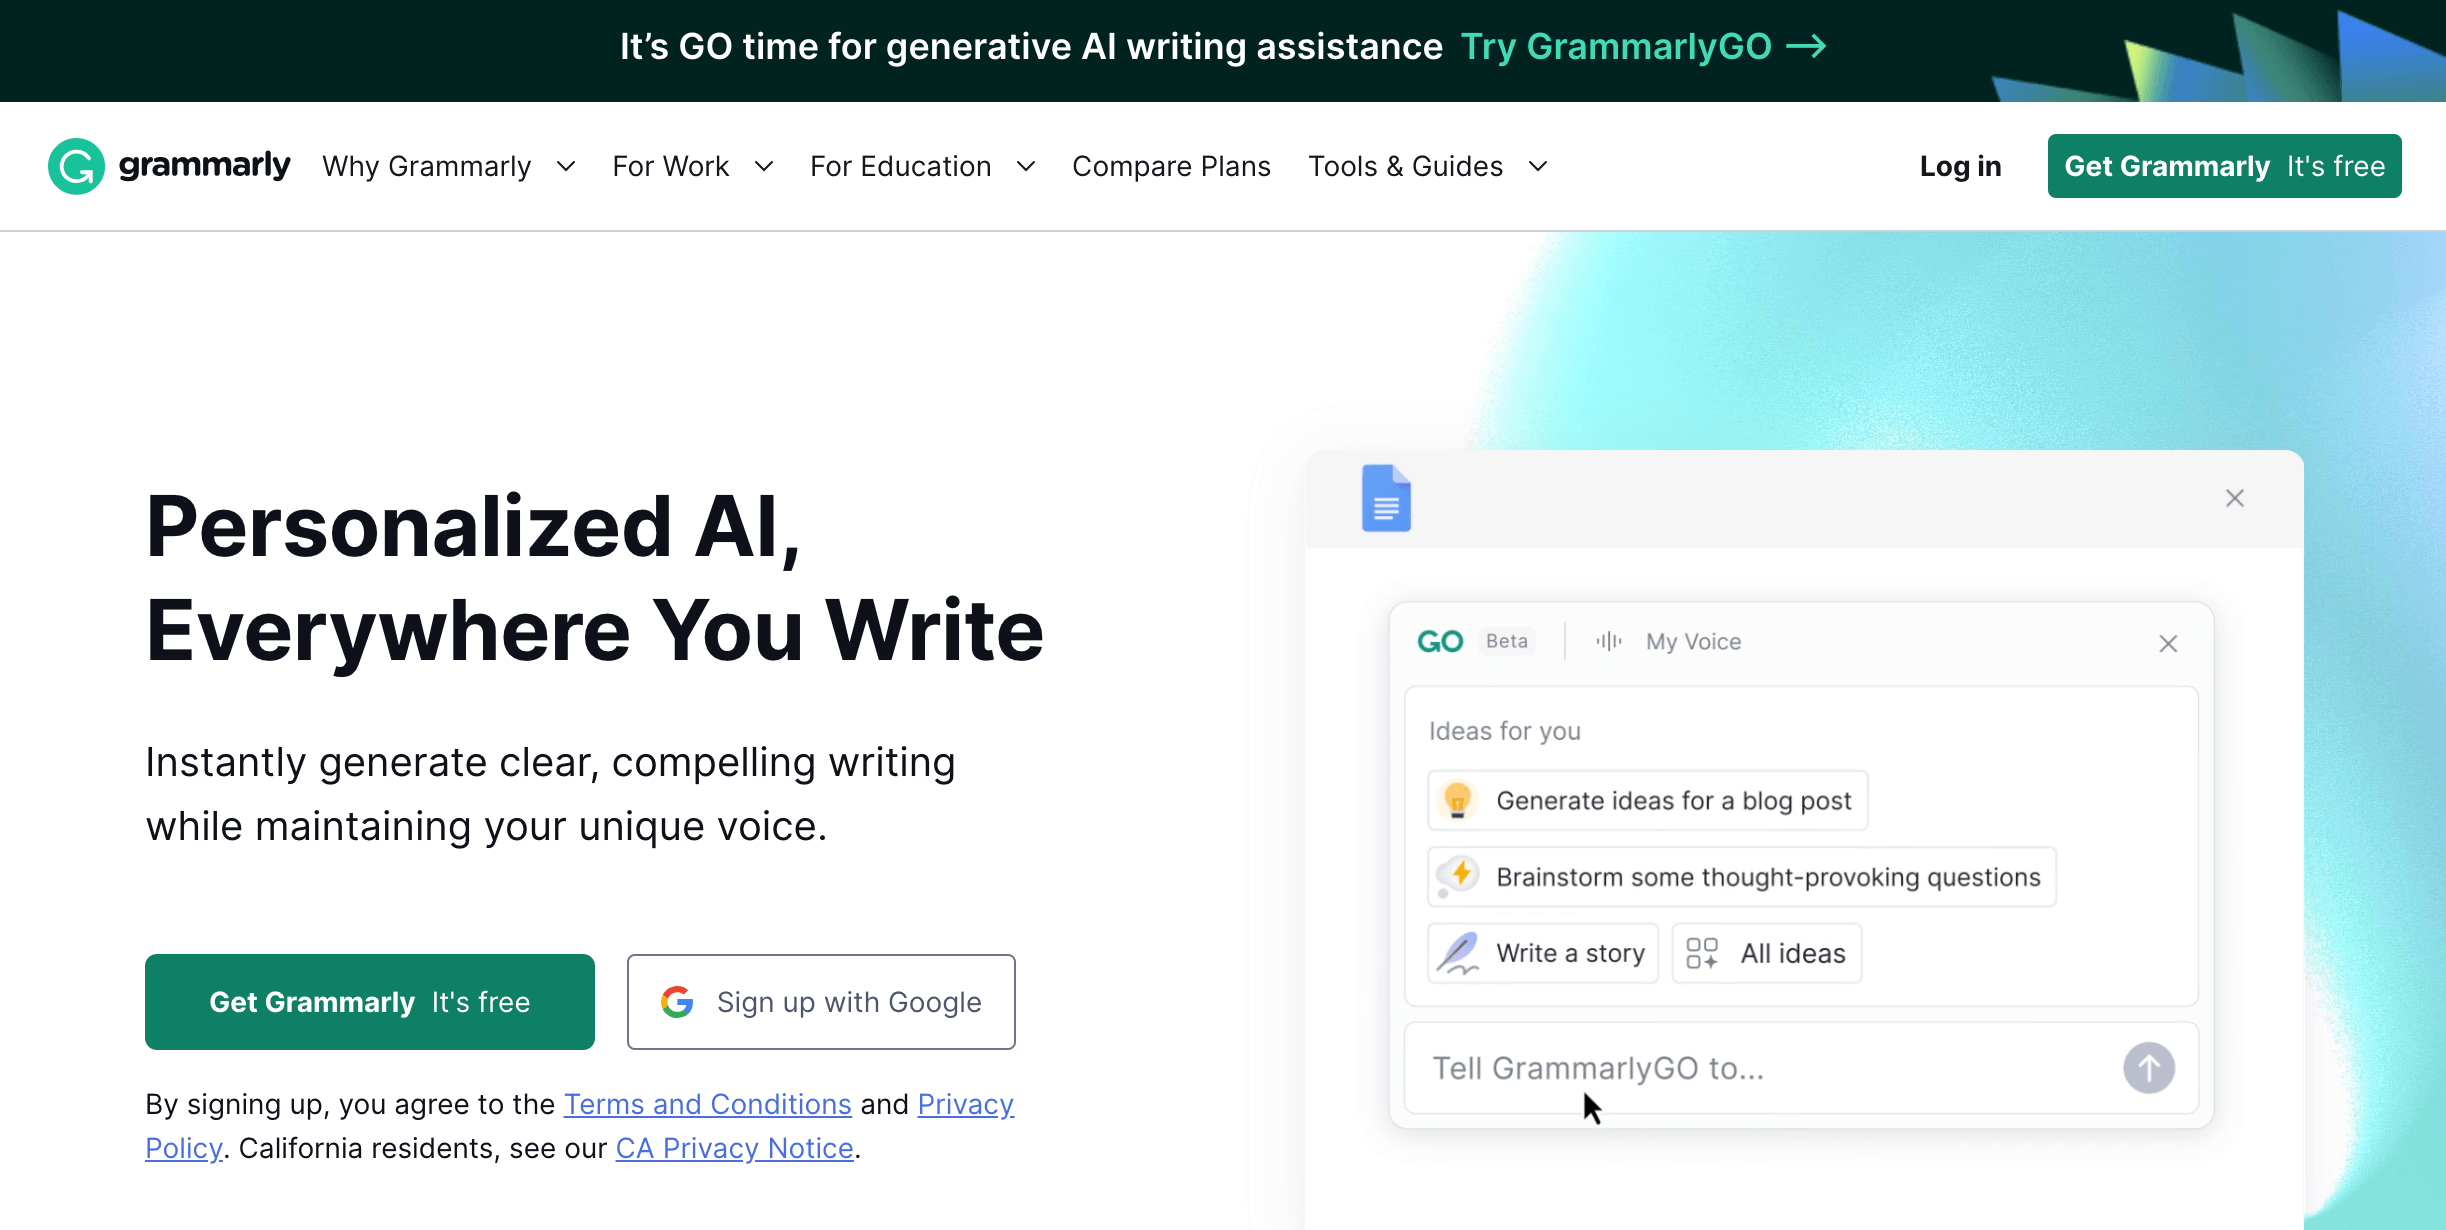Screen dimensions: 2446x1230
Task: Click the My Voice audio icon
Action: pyautogui.click(x=1607, y=640)
